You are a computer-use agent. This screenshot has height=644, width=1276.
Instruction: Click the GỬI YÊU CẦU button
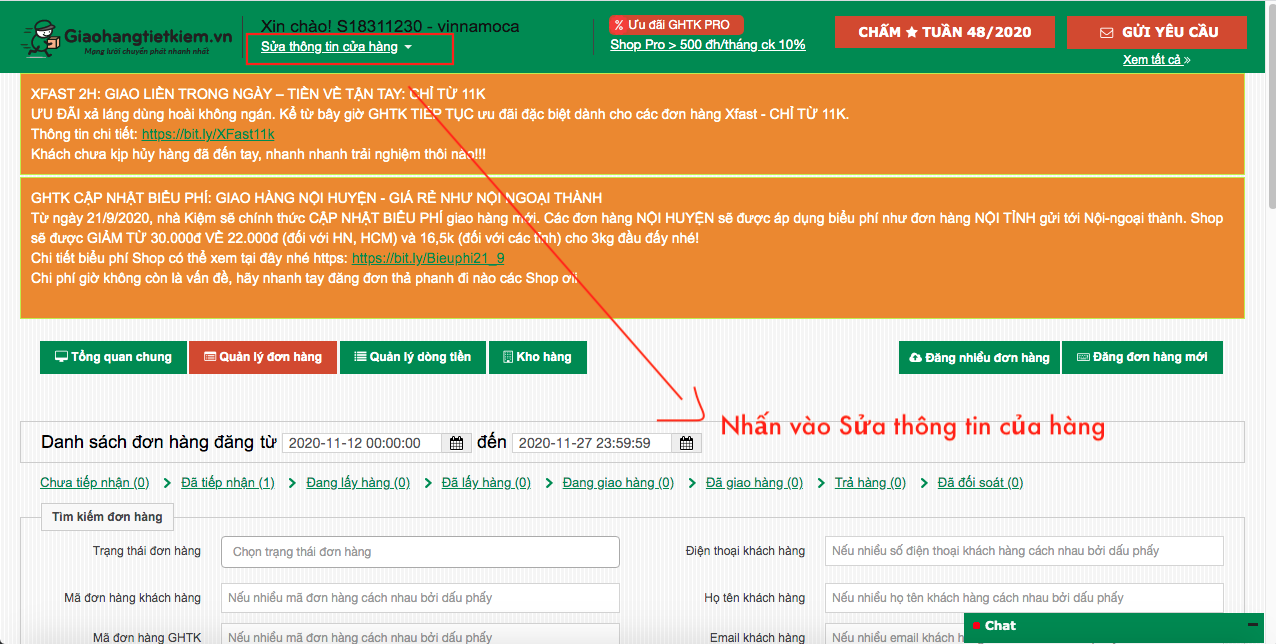(x=1157, y=32)
